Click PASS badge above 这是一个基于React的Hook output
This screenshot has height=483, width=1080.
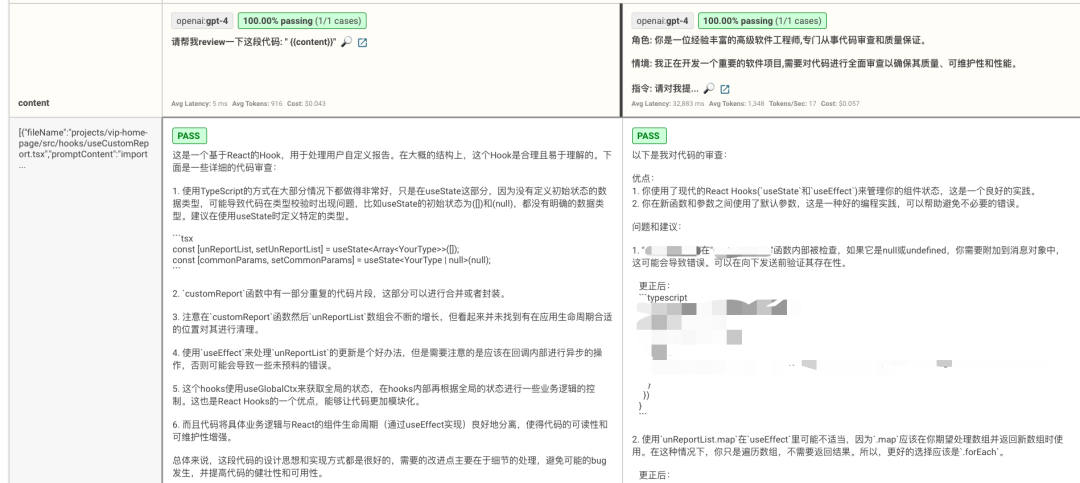[189, 136]
